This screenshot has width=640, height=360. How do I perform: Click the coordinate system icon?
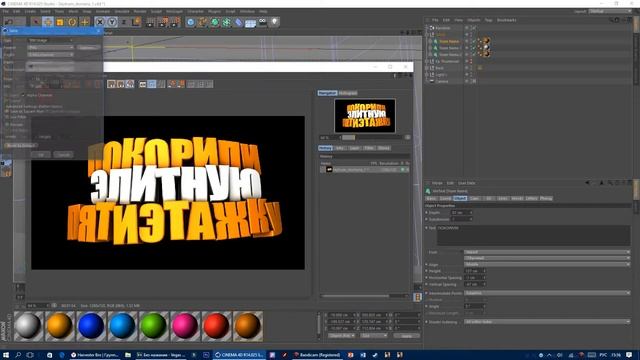(x=136, y=22)
